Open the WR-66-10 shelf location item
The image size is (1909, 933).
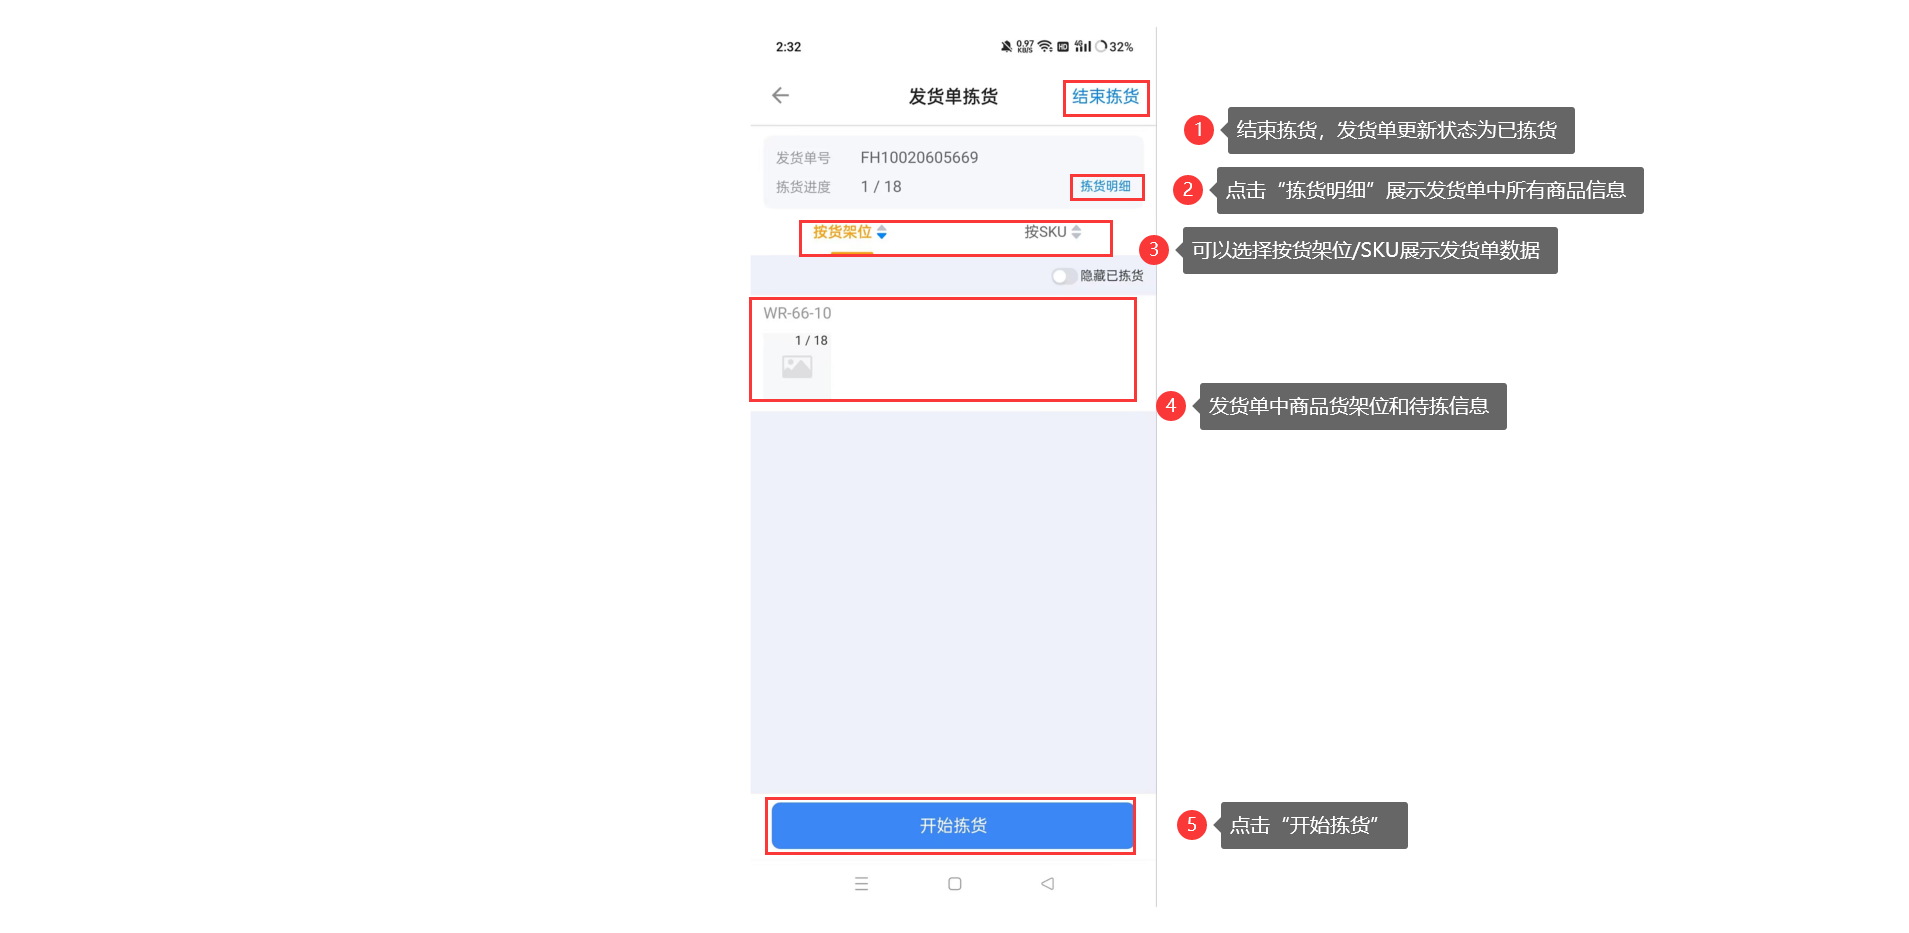tap(943, 350)
